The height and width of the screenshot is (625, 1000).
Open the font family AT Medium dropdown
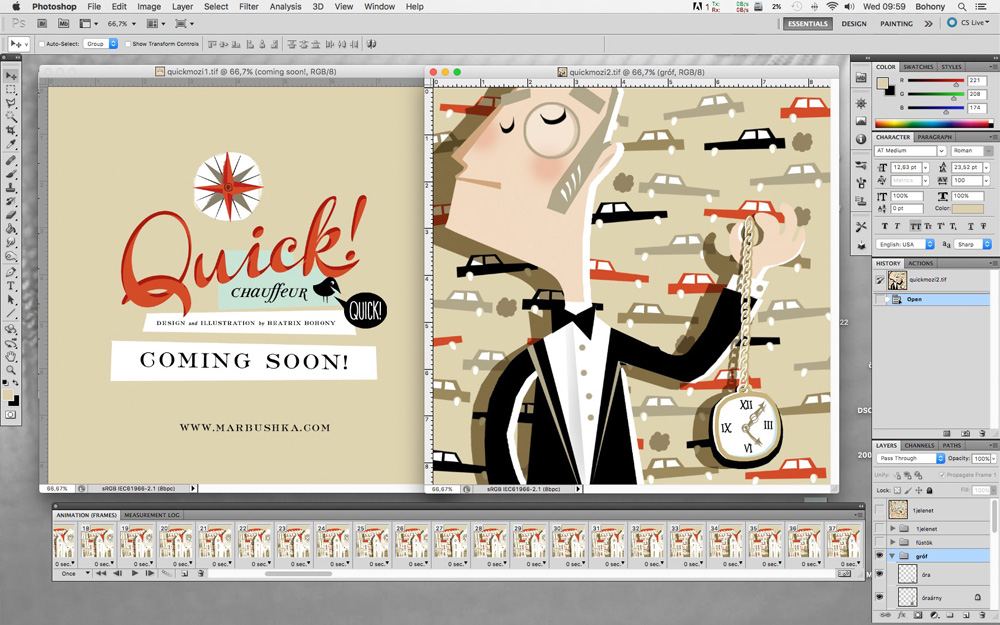(941, 151)
